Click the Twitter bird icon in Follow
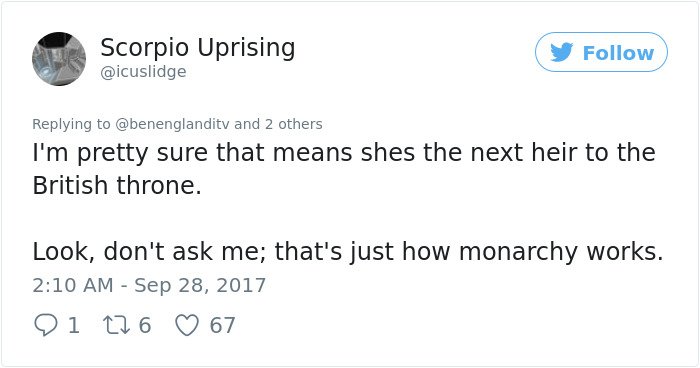This screenshot has width=700, height=368. 562,52
